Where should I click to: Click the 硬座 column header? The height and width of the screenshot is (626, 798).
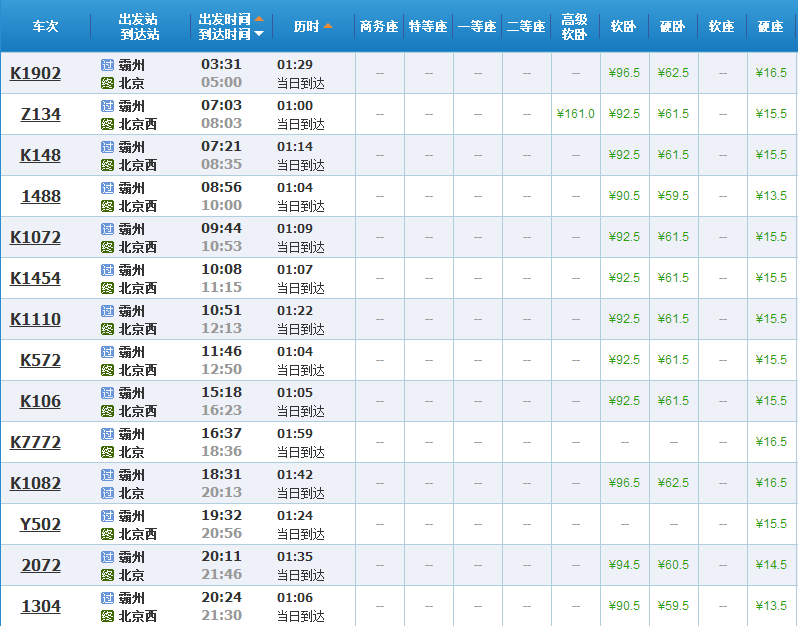coord(770,26)
